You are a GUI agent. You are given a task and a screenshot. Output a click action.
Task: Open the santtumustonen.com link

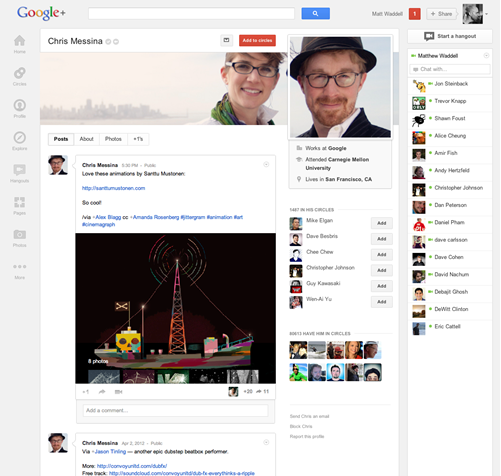click(113, 188)
